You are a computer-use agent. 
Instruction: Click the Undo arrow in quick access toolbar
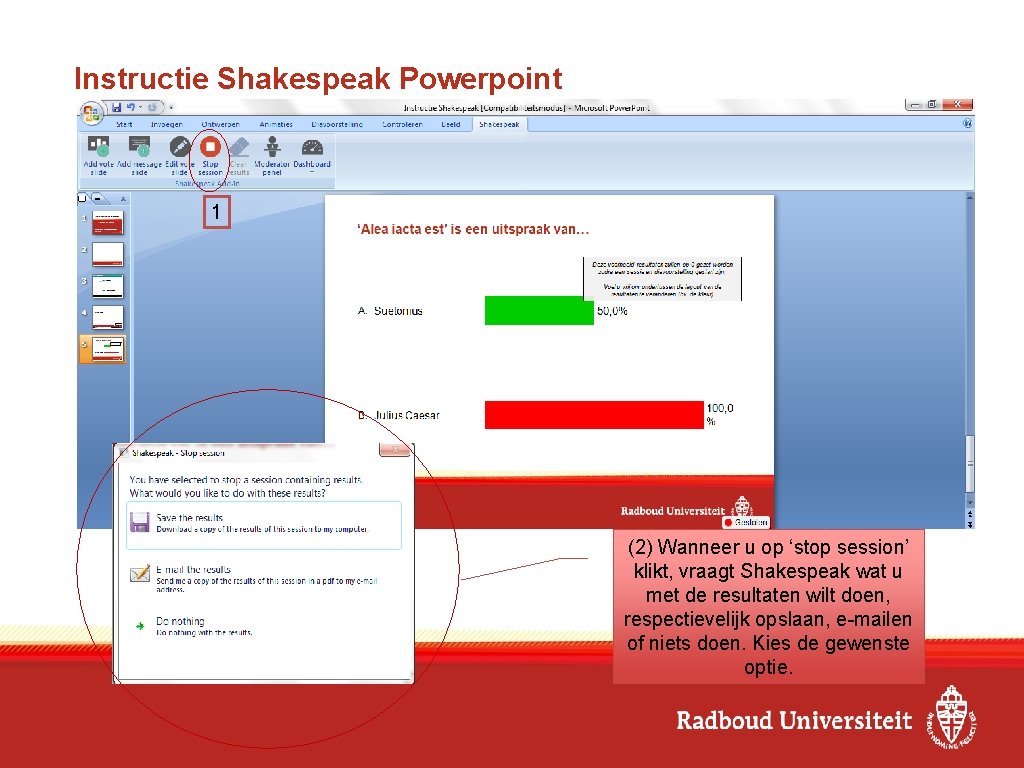(x=130, y=107)
